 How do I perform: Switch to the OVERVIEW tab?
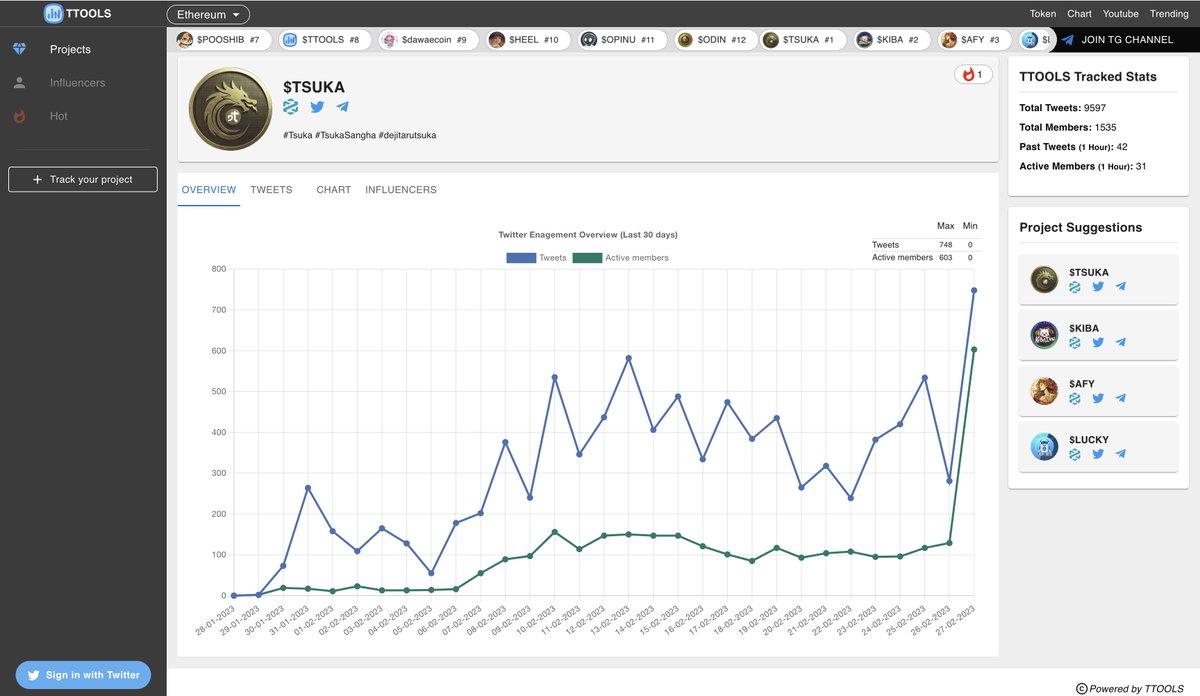209,190
